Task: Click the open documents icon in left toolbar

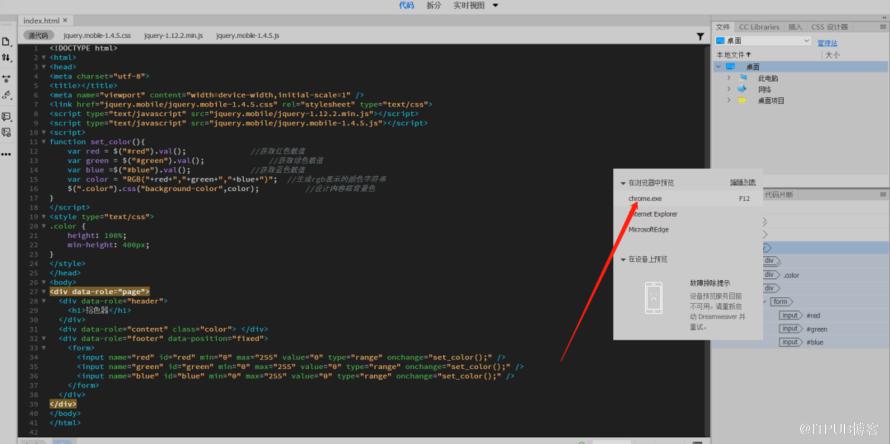Action: pos(7,41)
